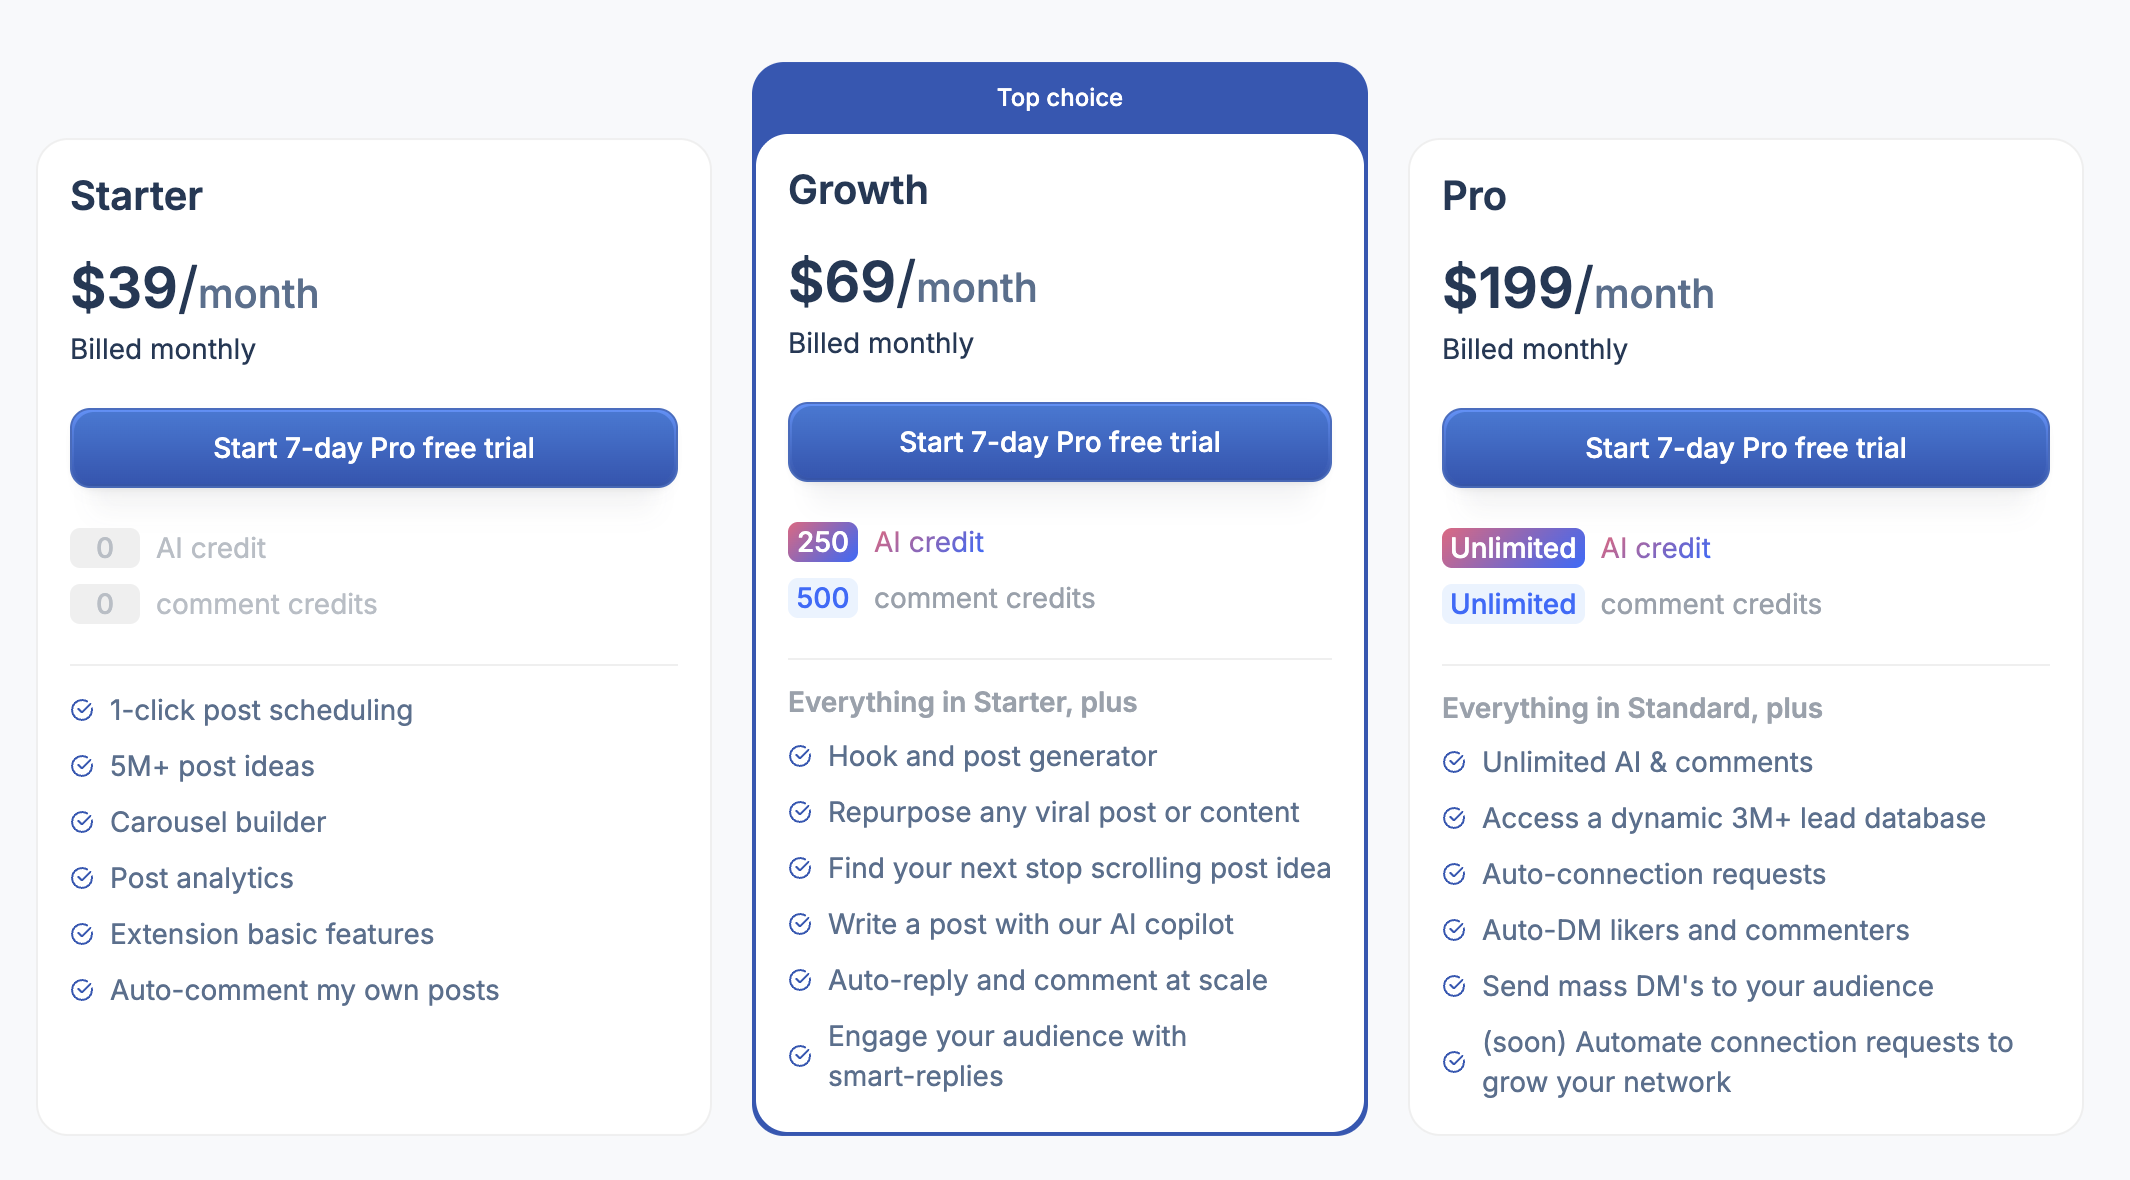Select the Growth plan heading
The height and width of the screenshot is (1180, 2130).
click(x=858, y=190)
